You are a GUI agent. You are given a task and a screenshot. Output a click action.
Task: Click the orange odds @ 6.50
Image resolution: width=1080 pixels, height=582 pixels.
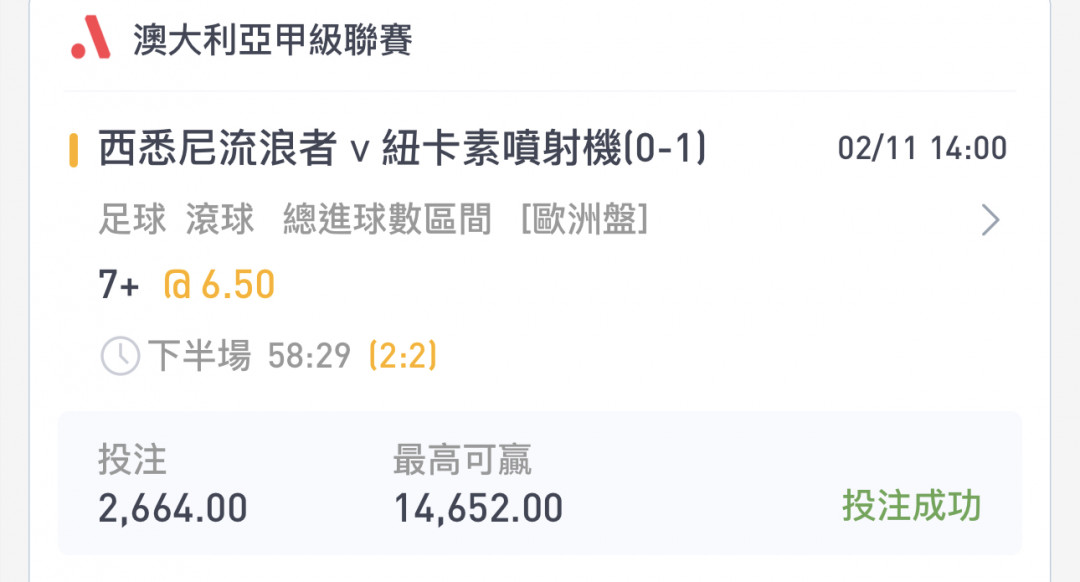point(219,284)
